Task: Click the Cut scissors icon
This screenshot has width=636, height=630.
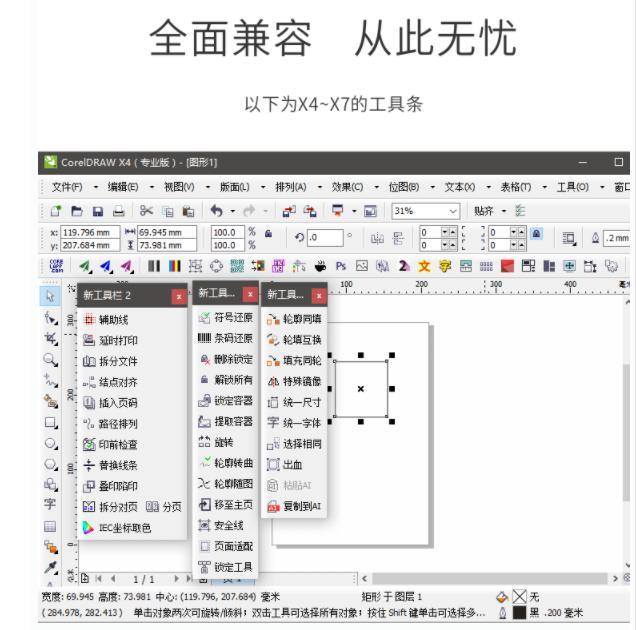Action: (146, 211)
